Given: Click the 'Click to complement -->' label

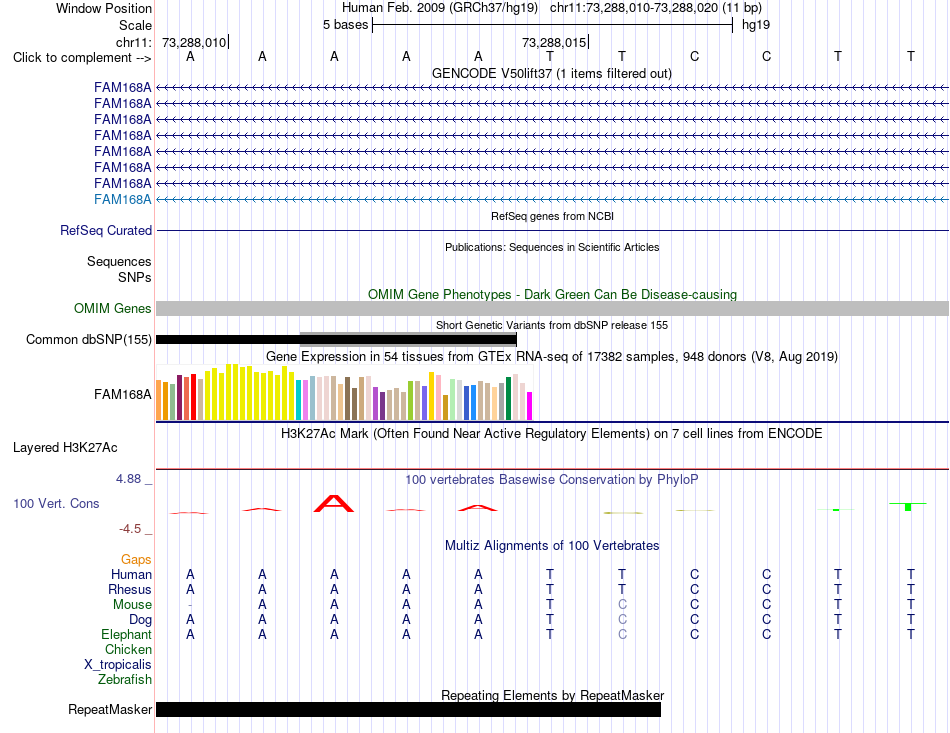Looking at the screenshot, I should [82, 58].
